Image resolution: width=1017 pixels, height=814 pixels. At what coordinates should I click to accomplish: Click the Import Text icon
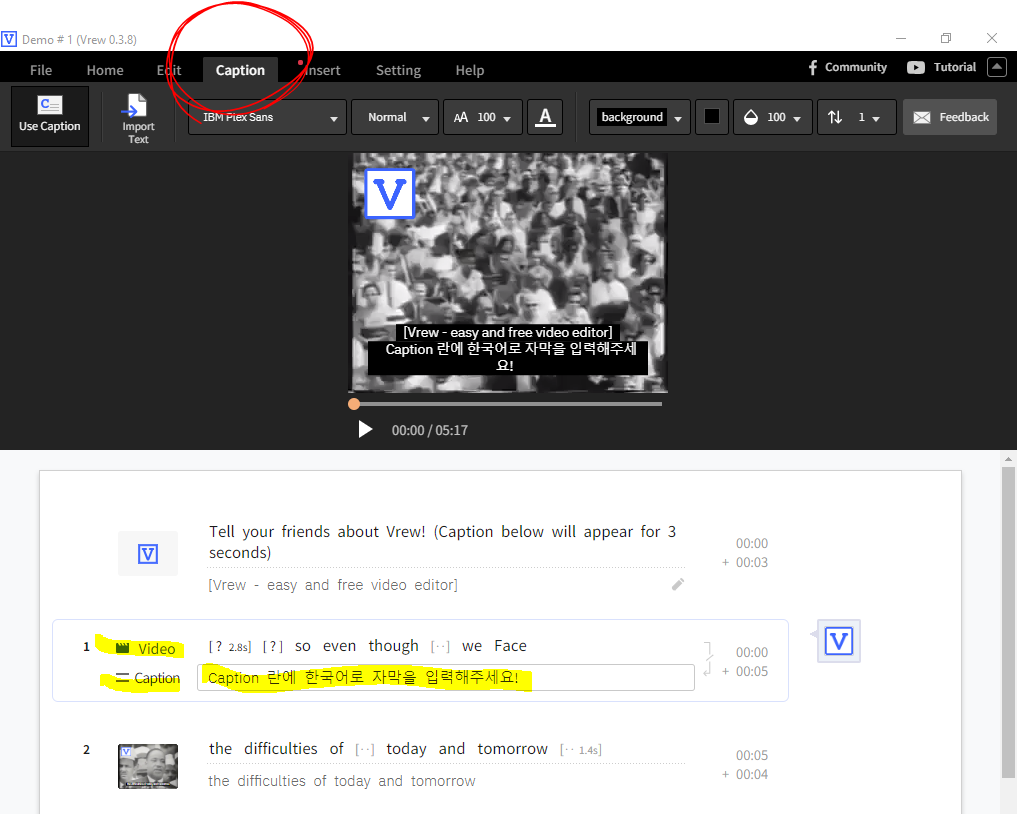(x=138, y=119)
